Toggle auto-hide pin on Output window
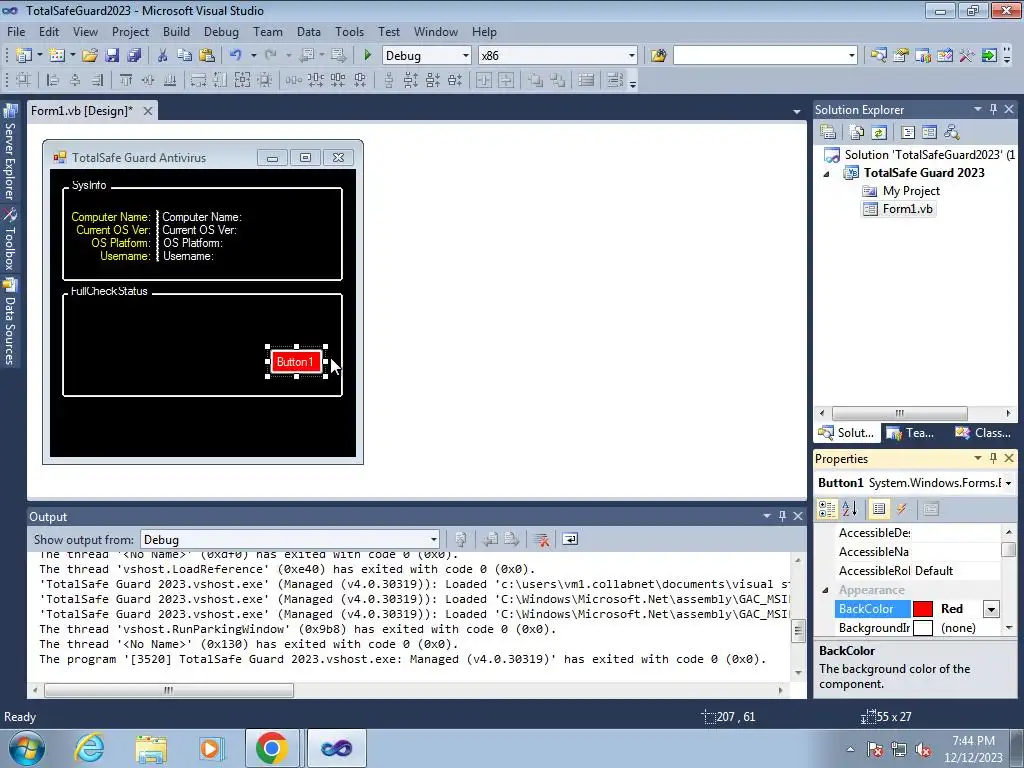This screenshot has width=1024, height=768. pos(782,516)
